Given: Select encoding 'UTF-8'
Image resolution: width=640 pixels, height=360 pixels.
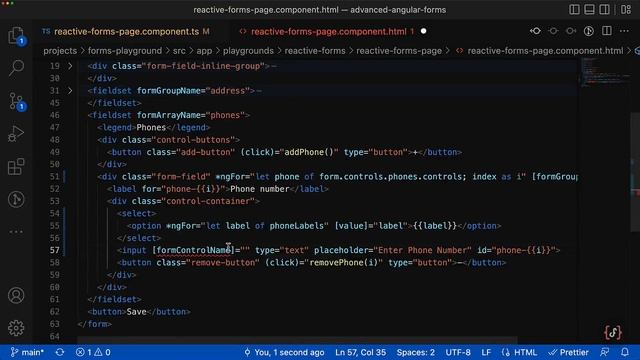Looking at the screenshot, I should pyautogui.click(x=458, y=352).
